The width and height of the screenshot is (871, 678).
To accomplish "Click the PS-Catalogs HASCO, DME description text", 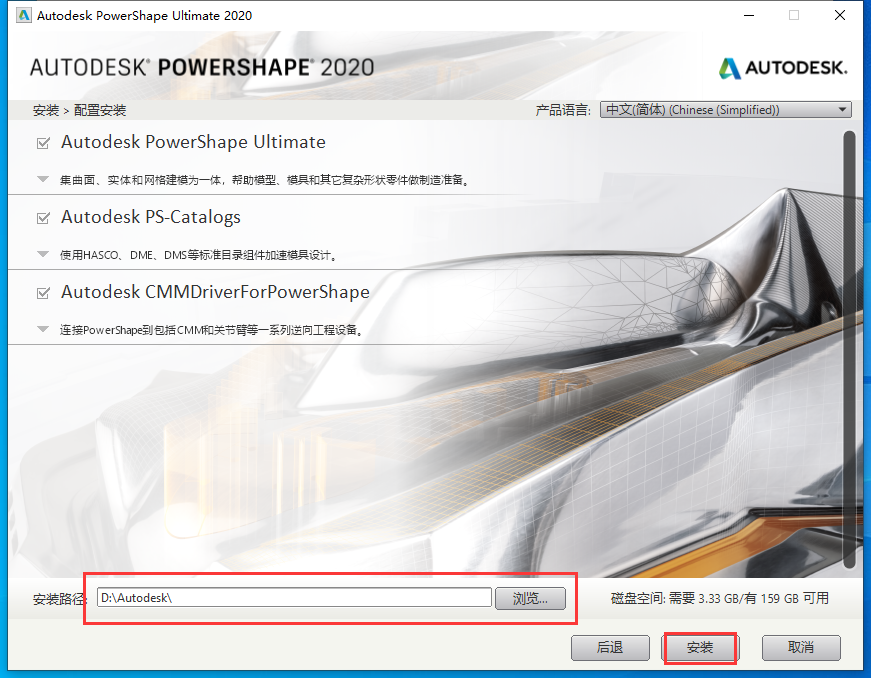I will point(198,255).
